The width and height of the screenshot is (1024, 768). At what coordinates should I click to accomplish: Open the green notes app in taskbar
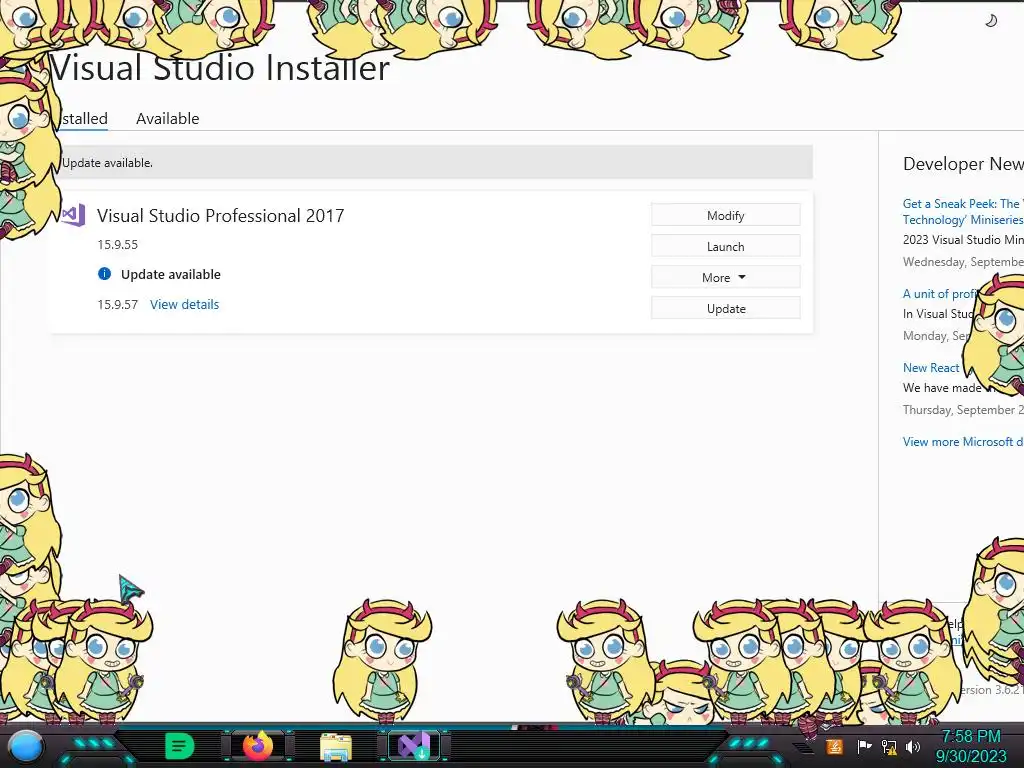point(180,746)
